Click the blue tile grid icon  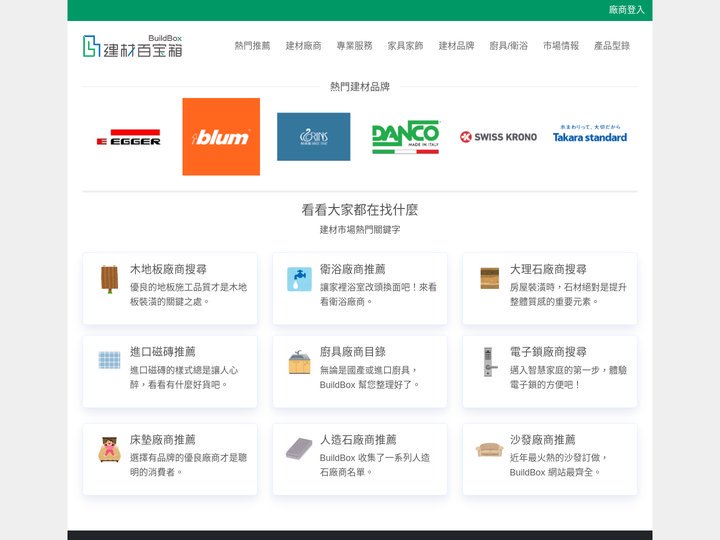point(109,360)
